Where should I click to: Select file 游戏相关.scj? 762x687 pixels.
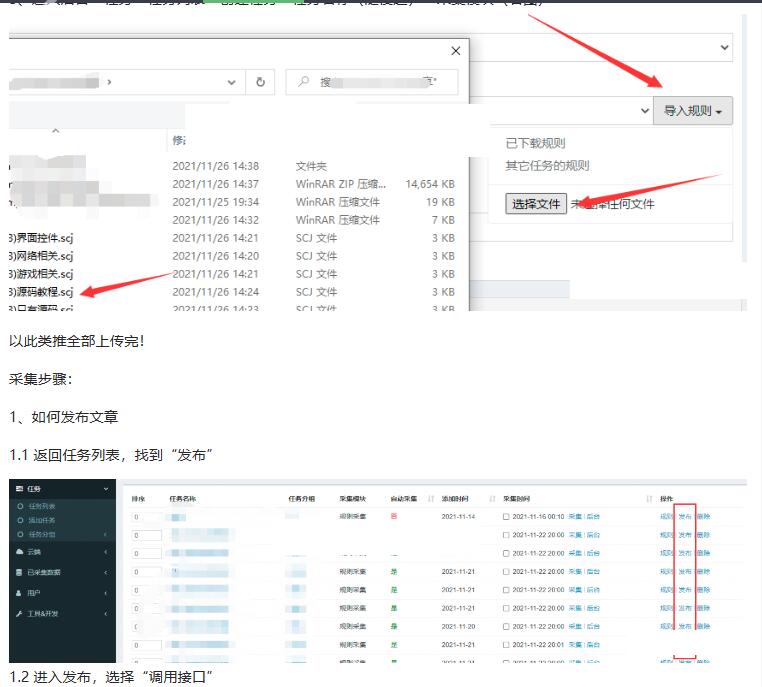[x=41, y=274]
